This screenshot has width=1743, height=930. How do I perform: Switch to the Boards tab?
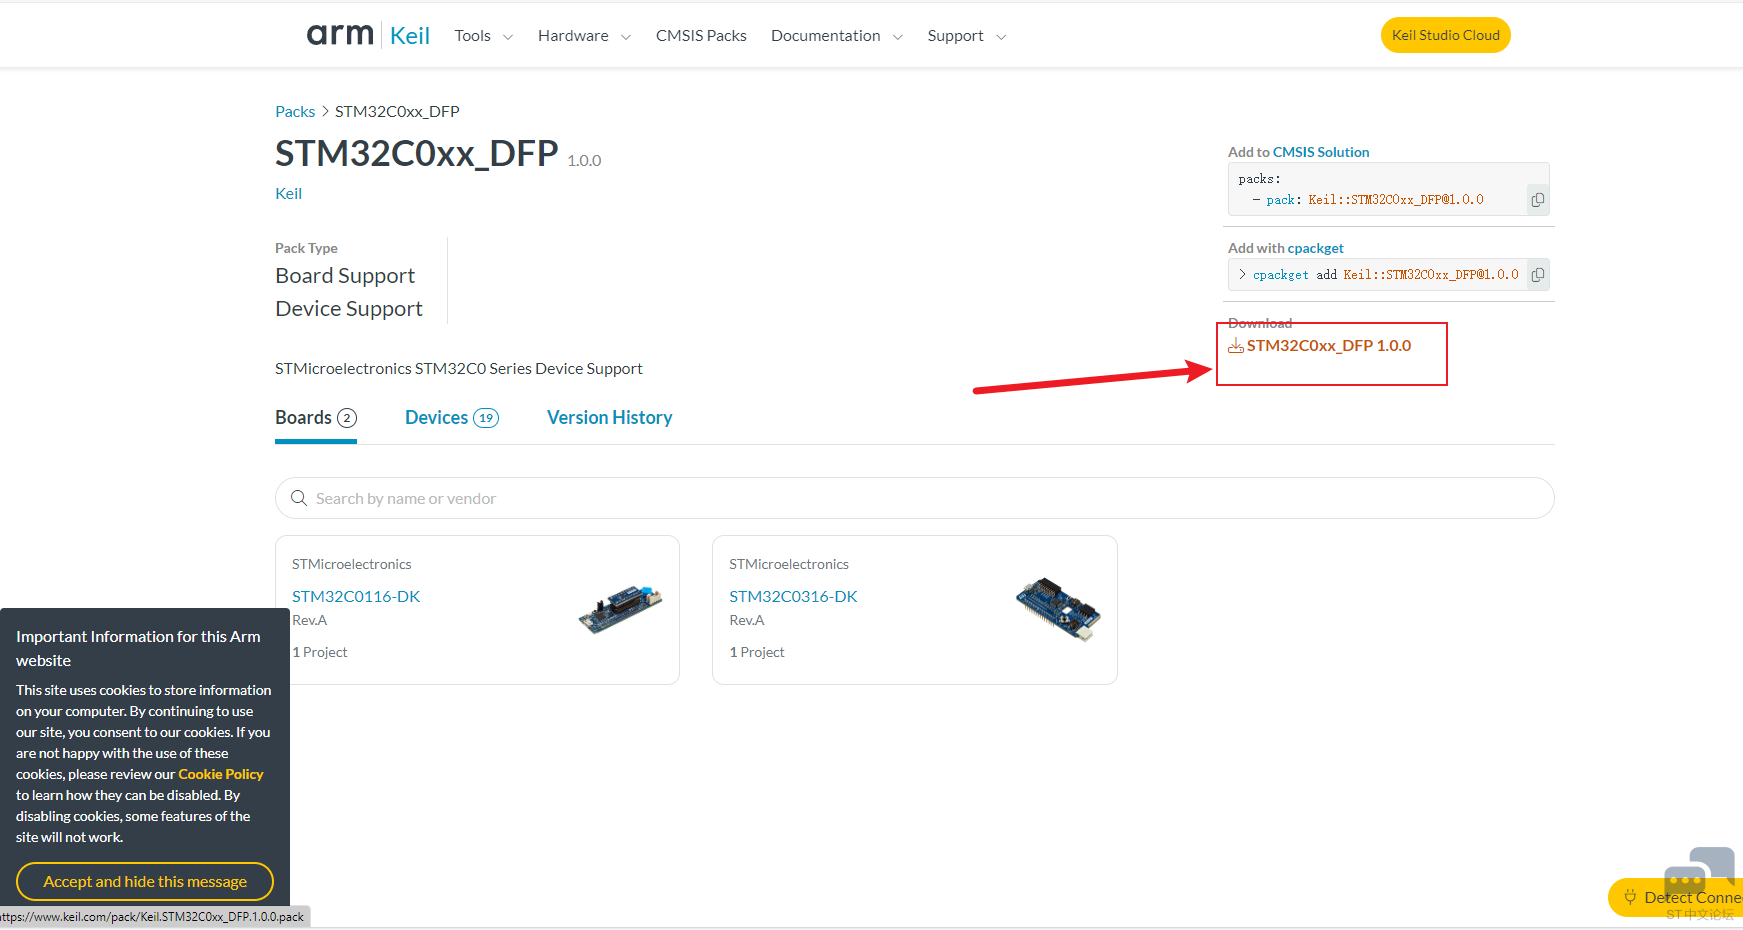tap(316, 418)
